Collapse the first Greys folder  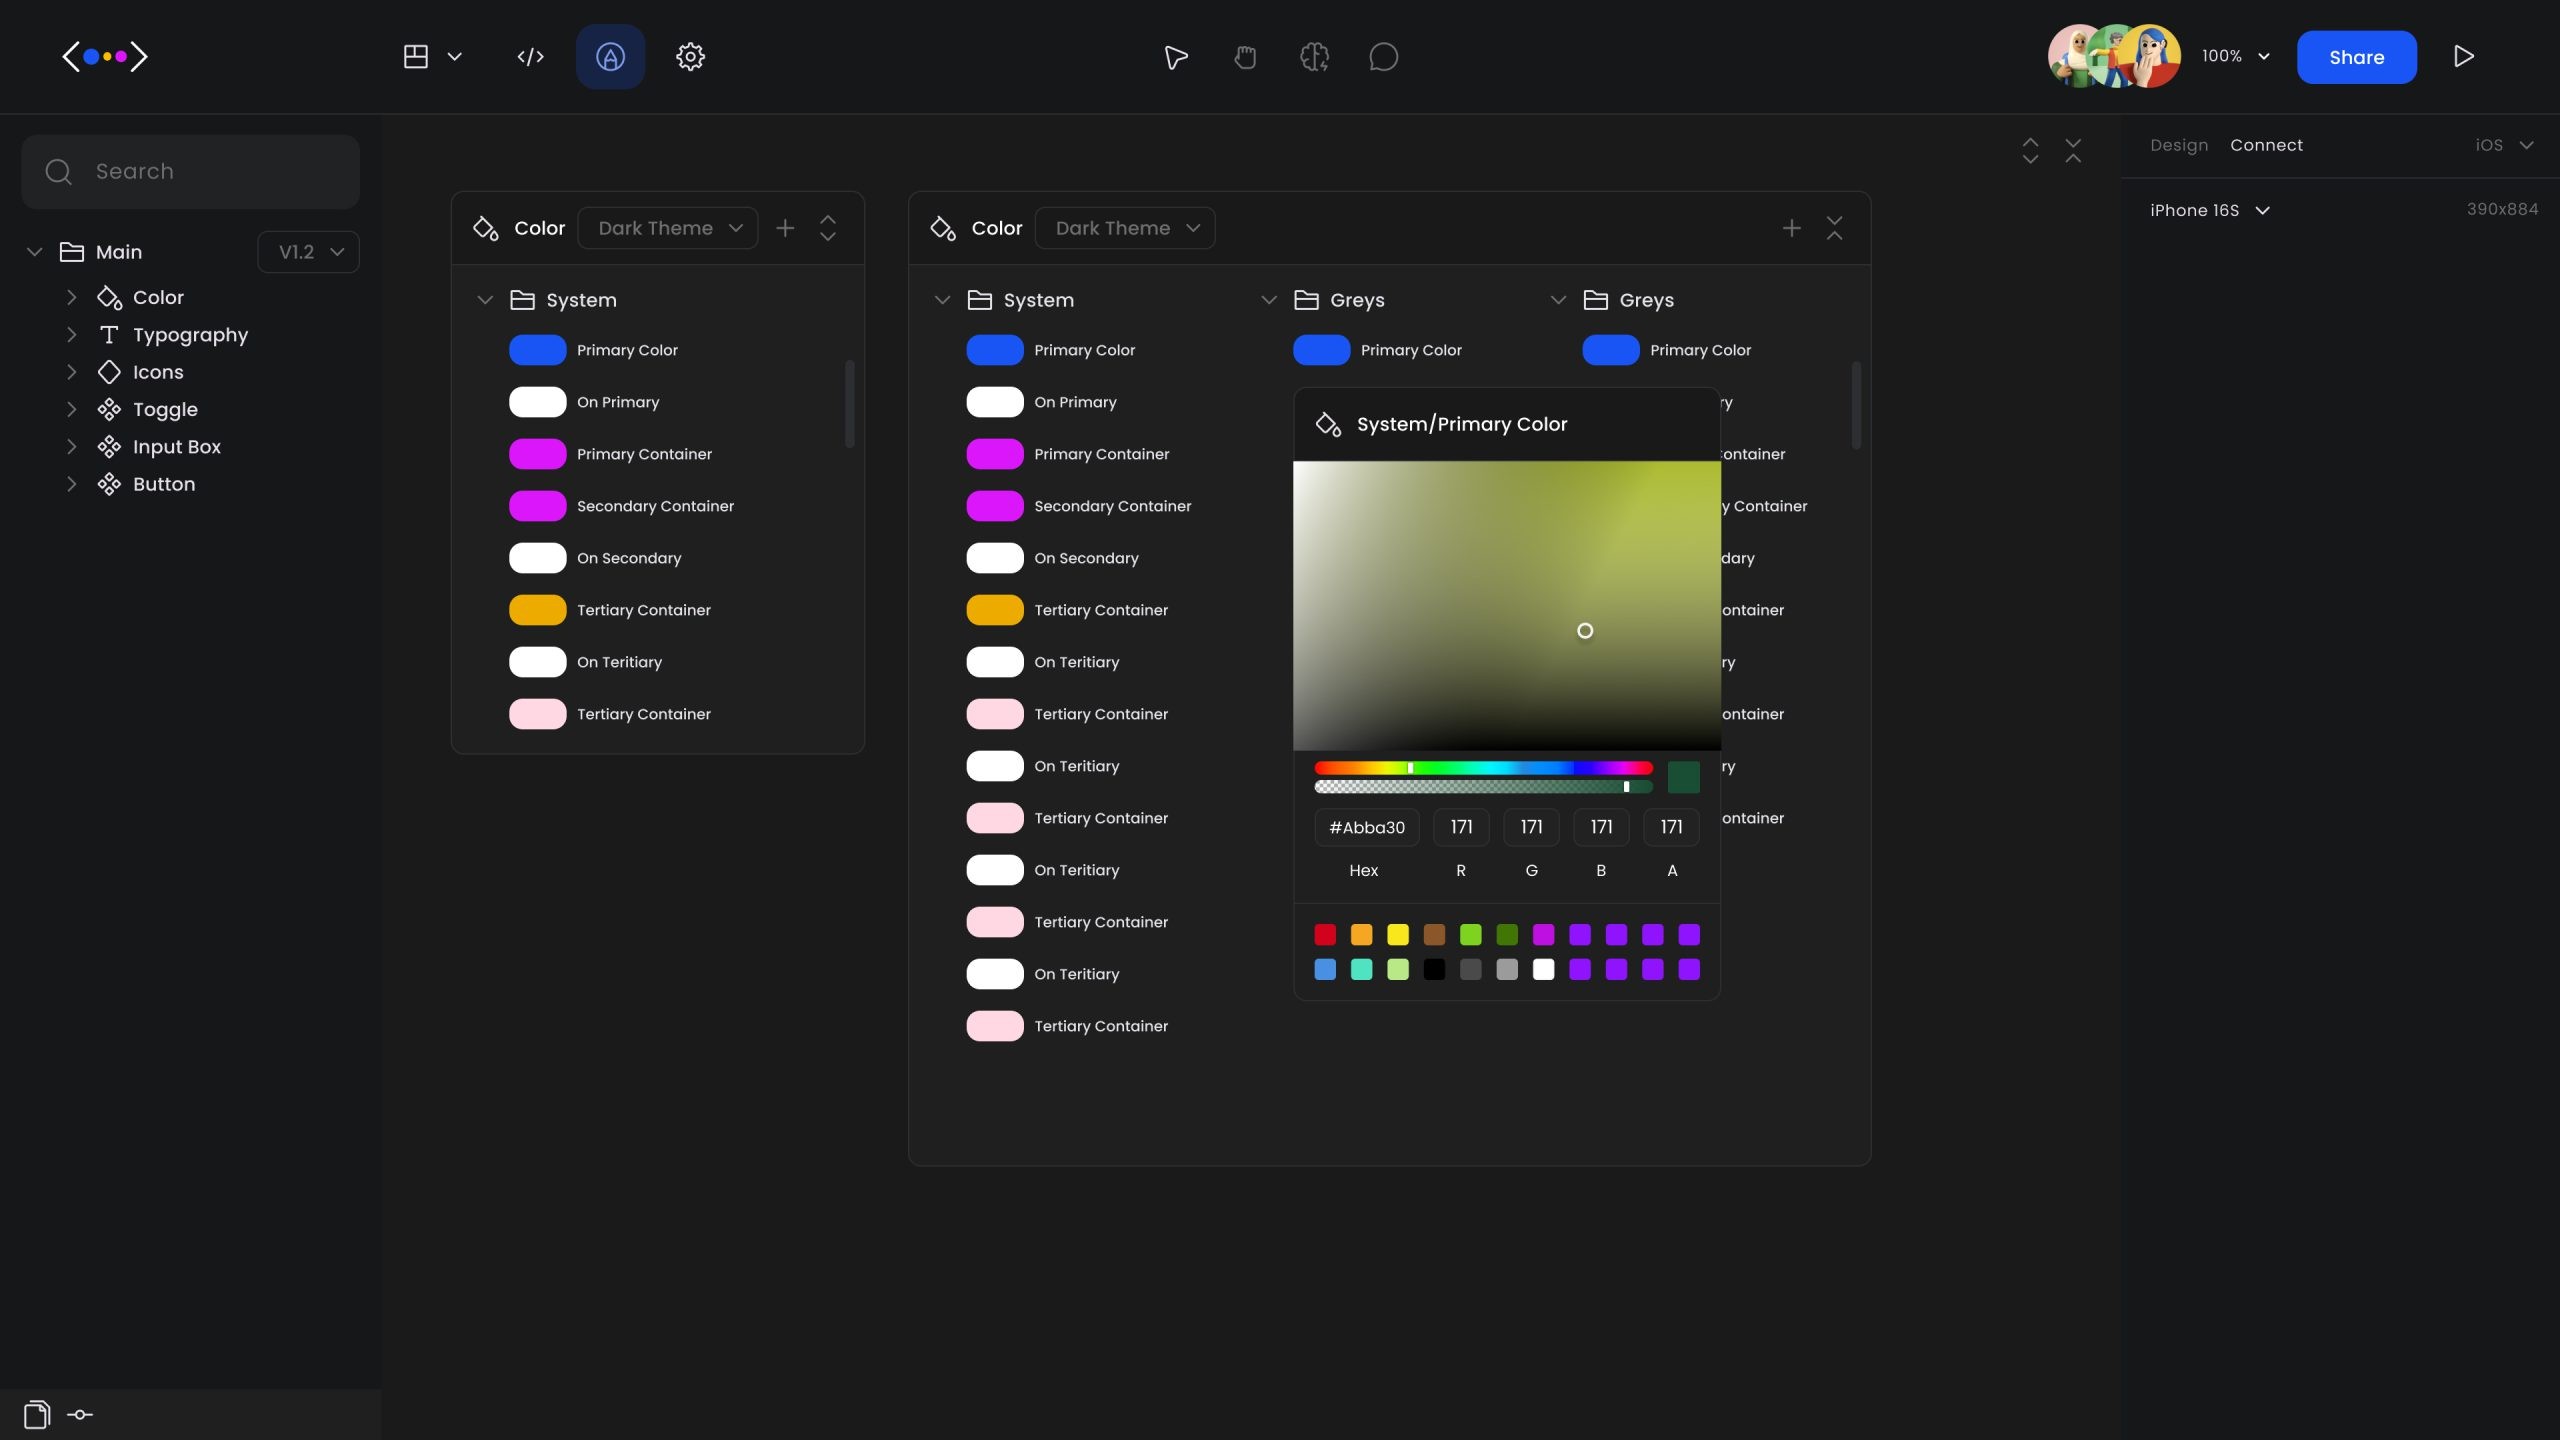[x=1269, y=300]
